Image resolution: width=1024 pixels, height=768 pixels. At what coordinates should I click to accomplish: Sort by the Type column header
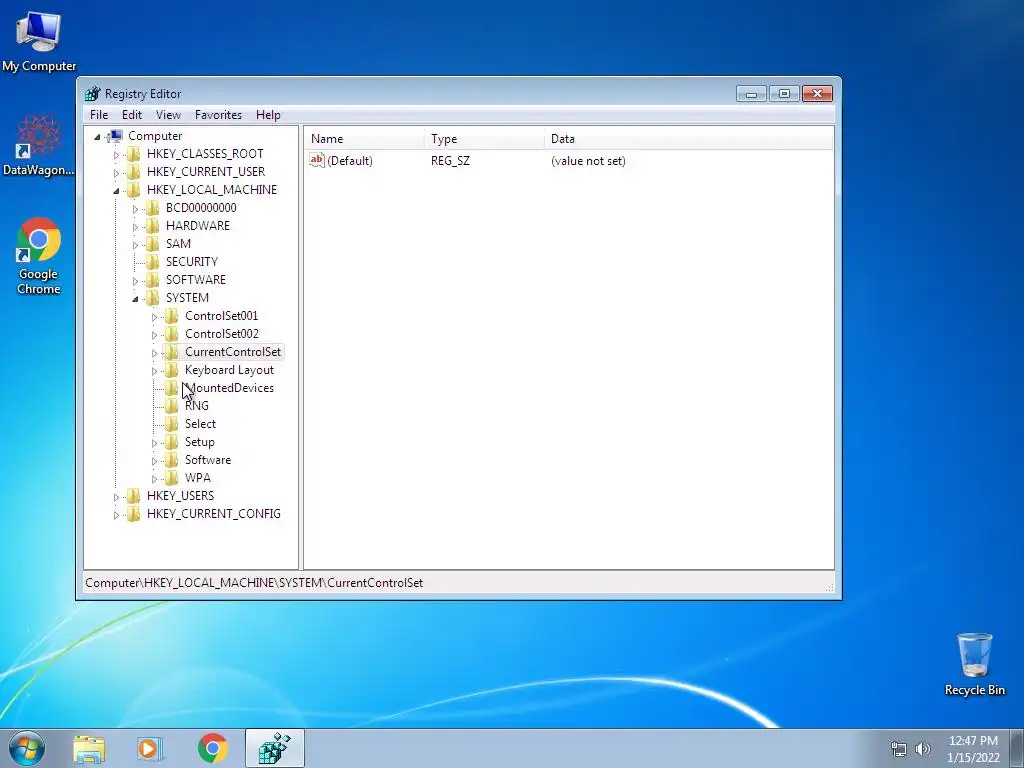(485, 139)
